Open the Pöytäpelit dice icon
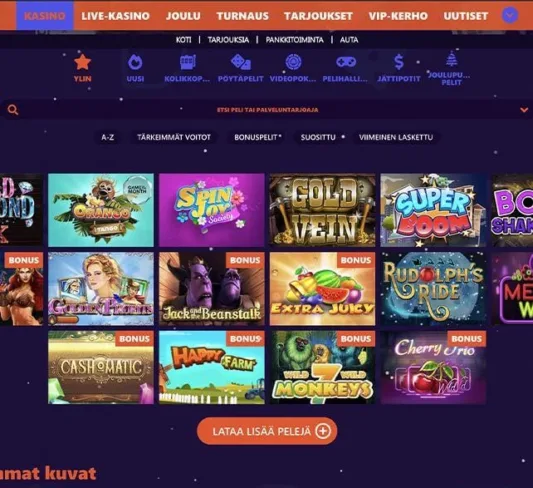533x488 pixels. 240,62
